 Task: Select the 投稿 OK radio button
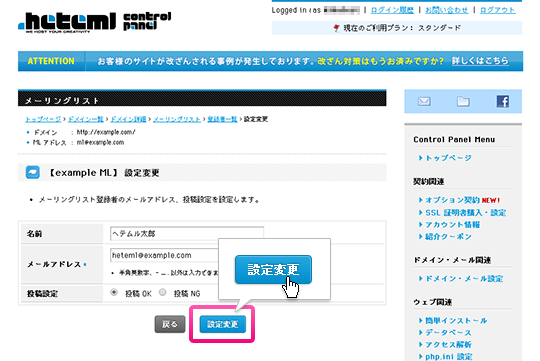tap(114, 292)
